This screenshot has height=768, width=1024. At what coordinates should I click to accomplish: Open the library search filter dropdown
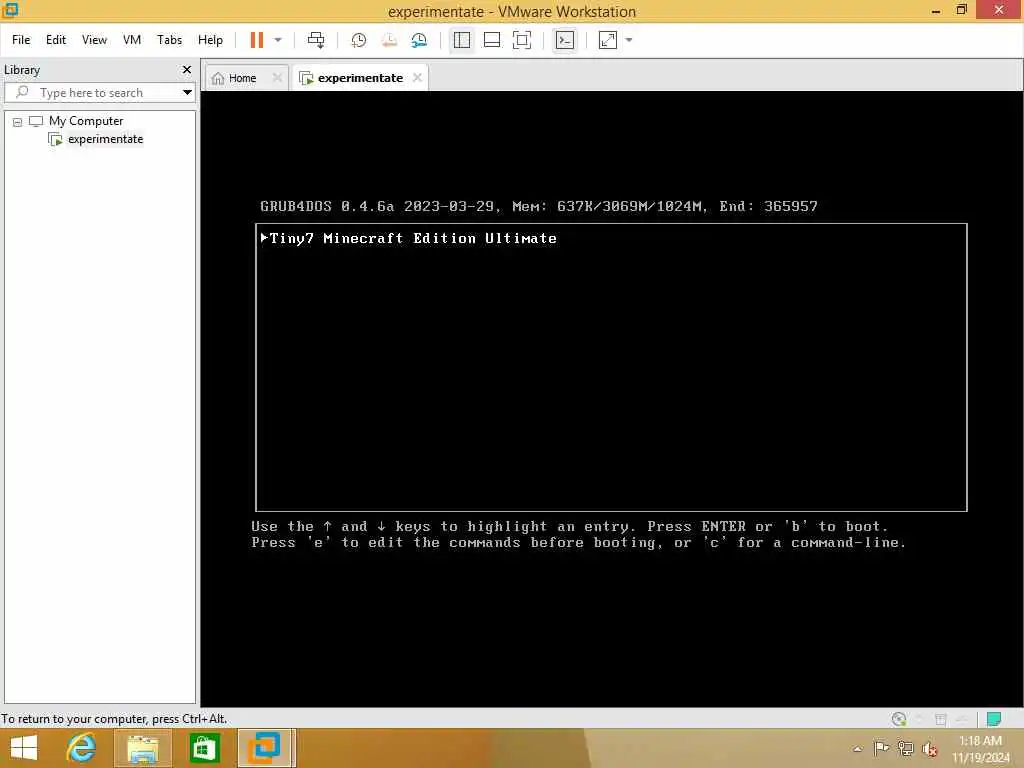pos(187,93)
